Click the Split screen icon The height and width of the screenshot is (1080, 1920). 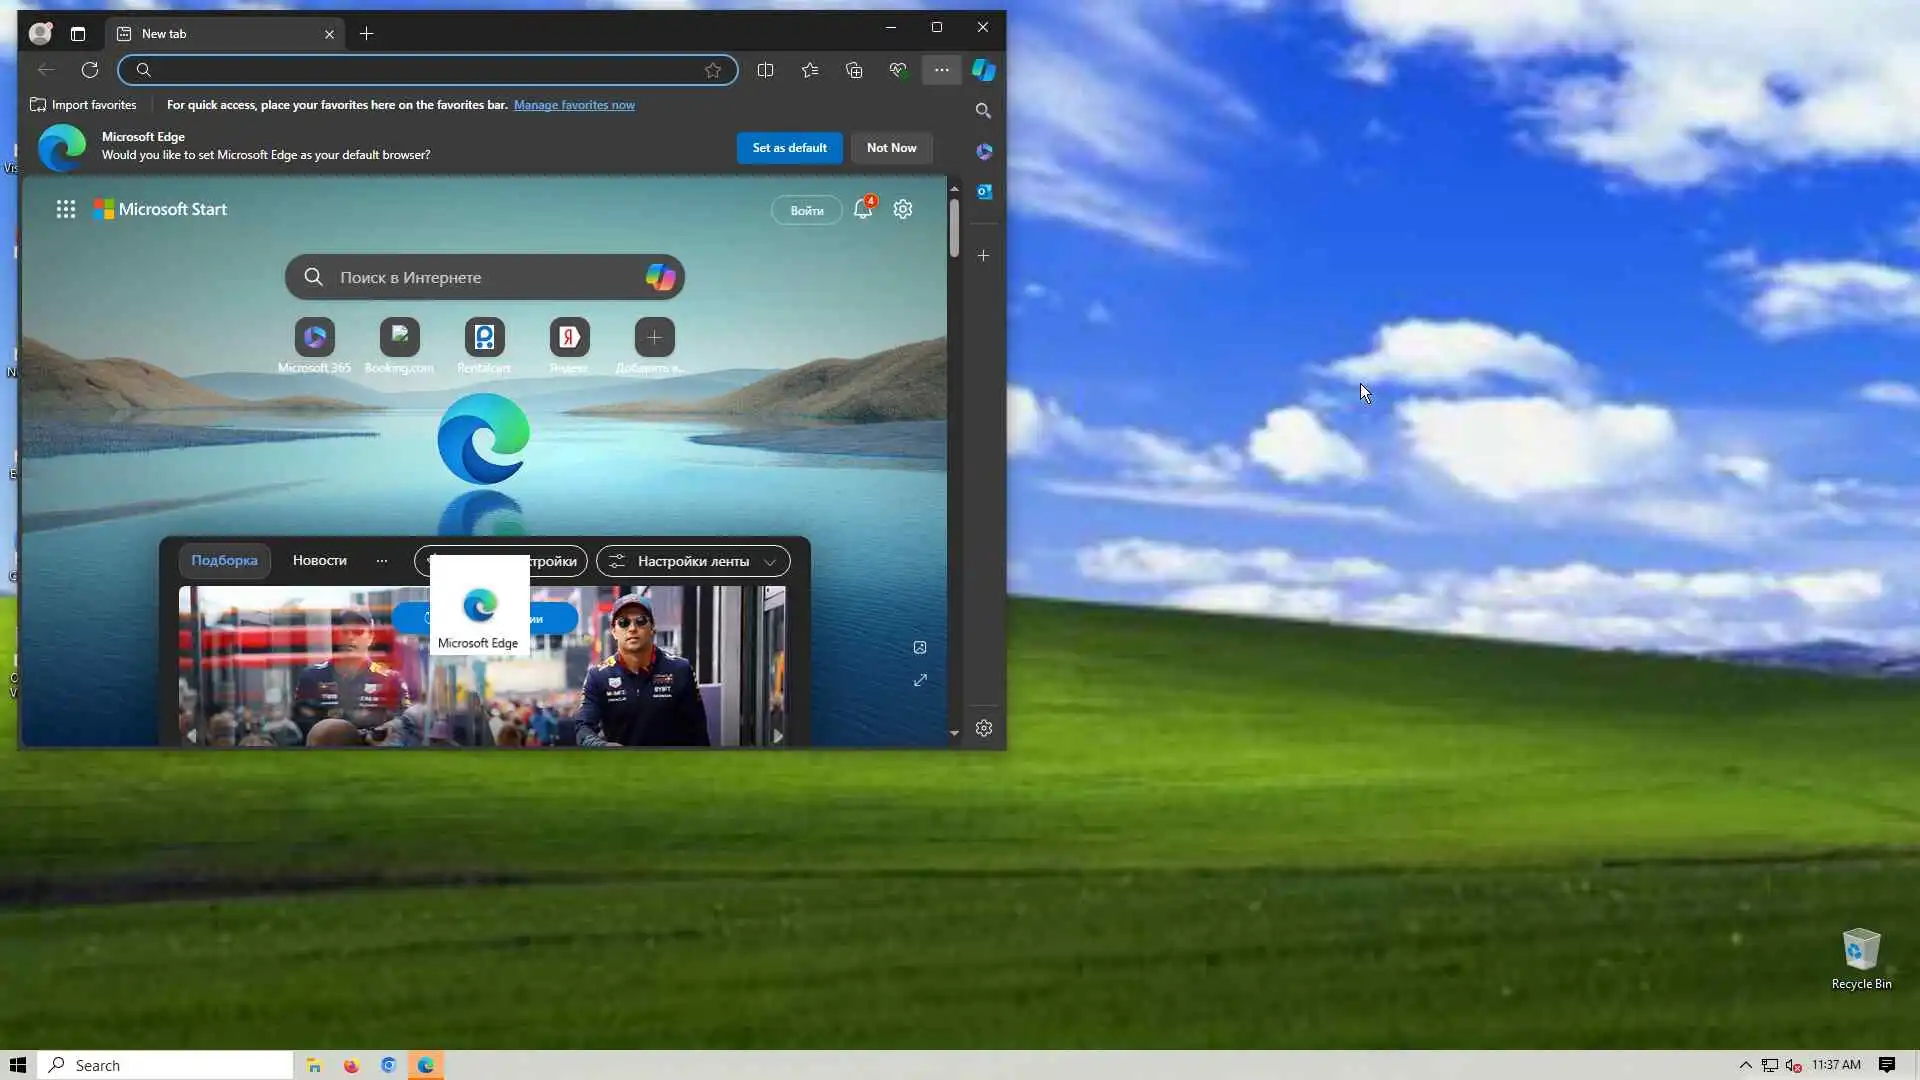[765, 70]
